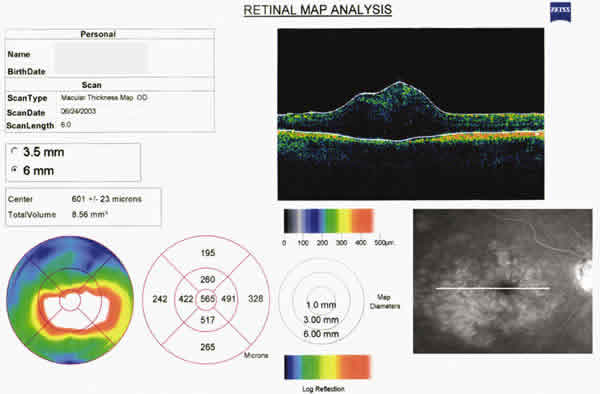
Task: Click the central 565 micron sector
Action: pos(207,299)
